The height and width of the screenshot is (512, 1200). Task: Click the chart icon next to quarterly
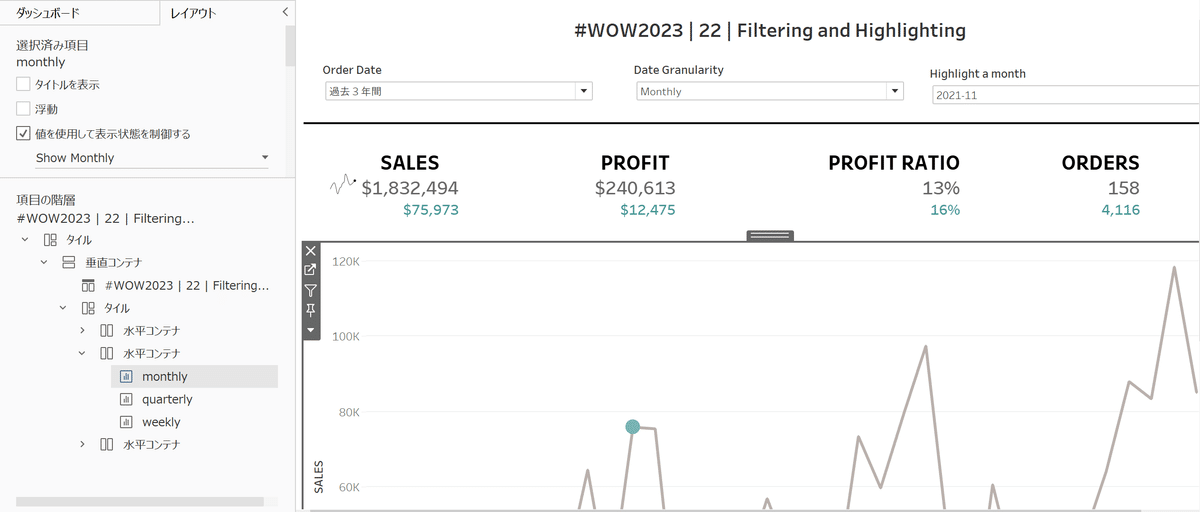point(126,399)
